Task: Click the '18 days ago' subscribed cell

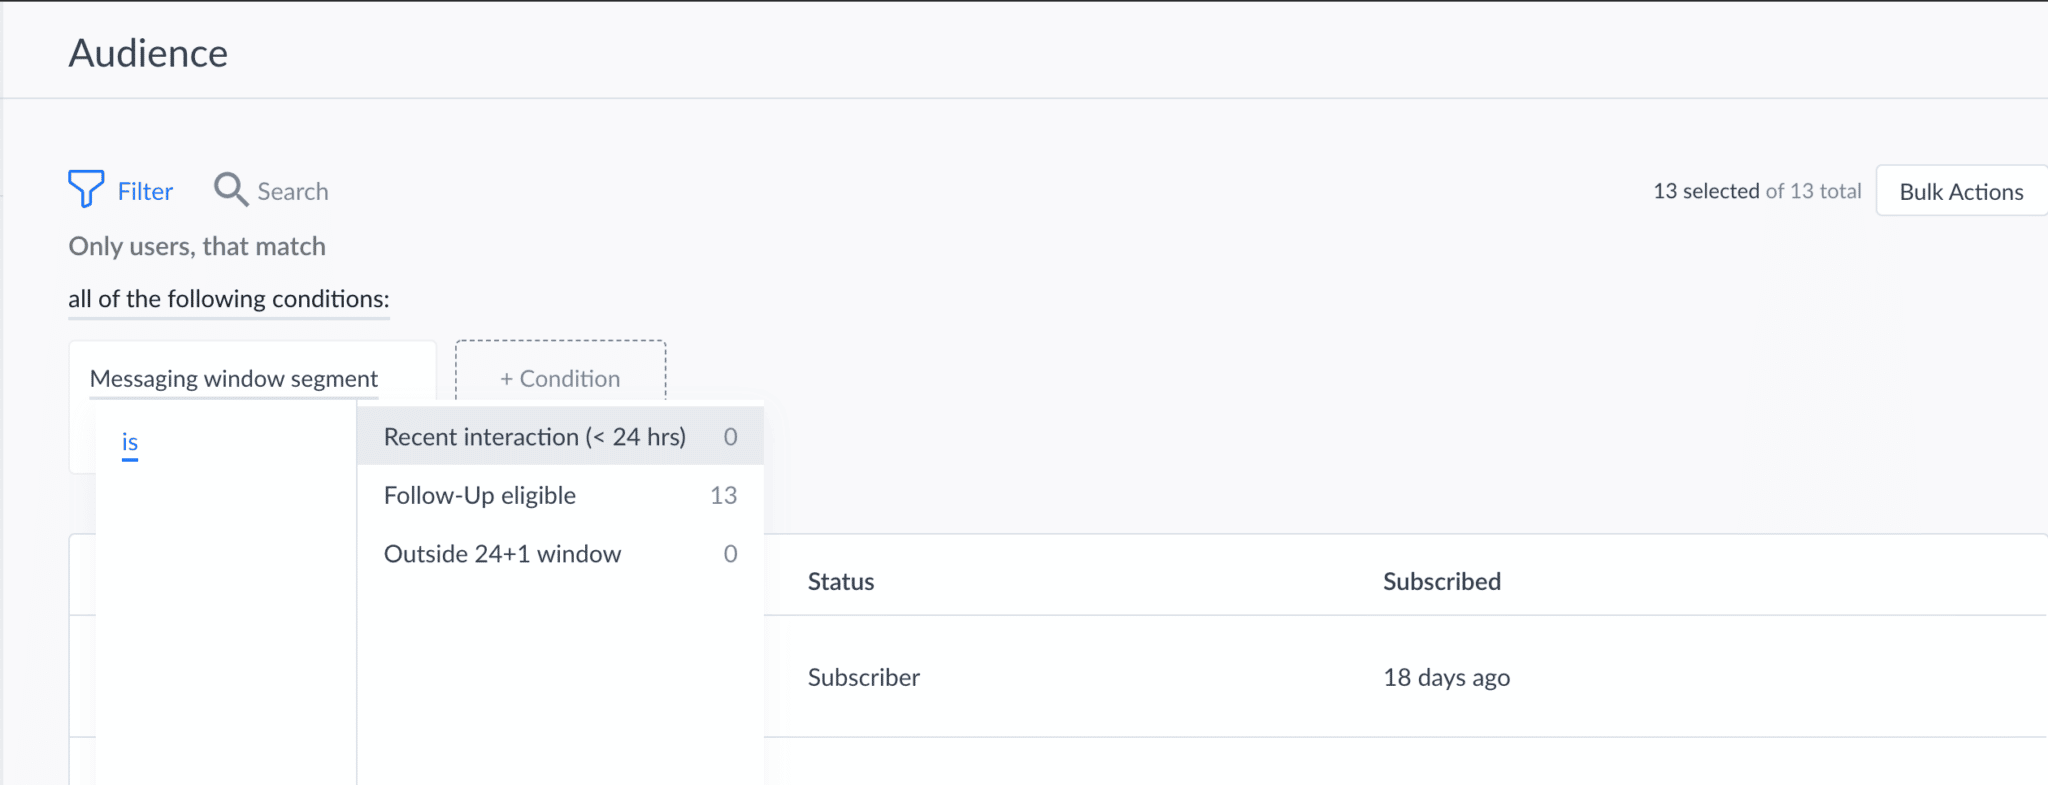Action: coord(1446,678)
